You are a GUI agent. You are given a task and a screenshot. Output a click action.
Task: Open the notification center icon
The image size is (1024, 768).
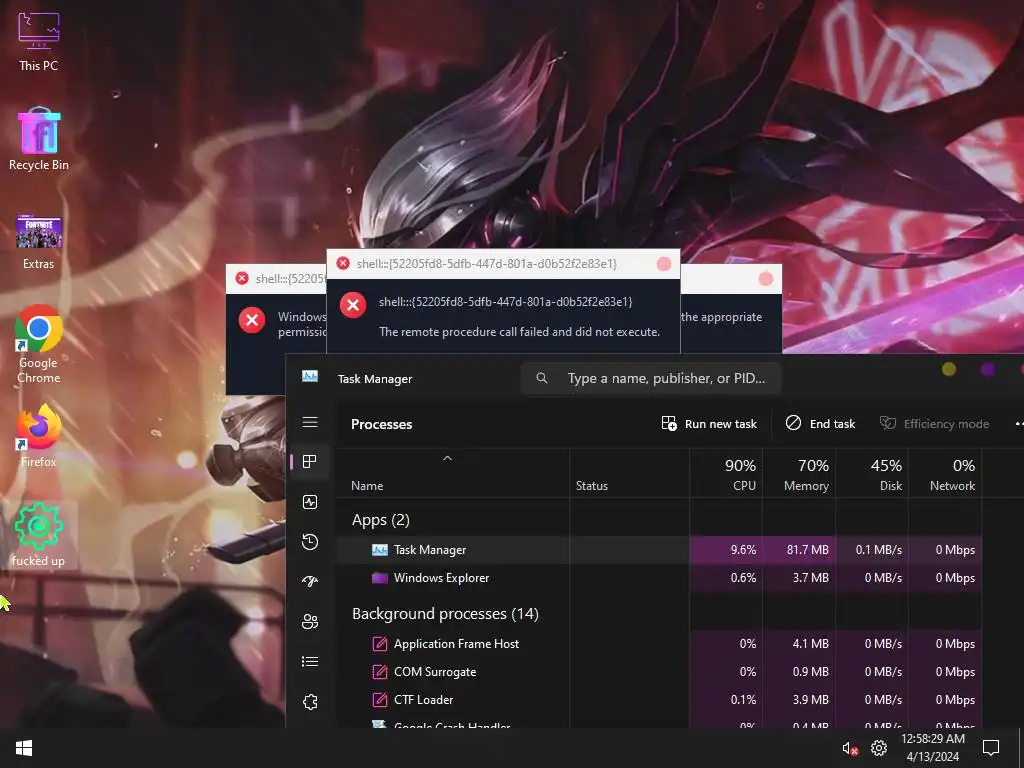point(991,748)
